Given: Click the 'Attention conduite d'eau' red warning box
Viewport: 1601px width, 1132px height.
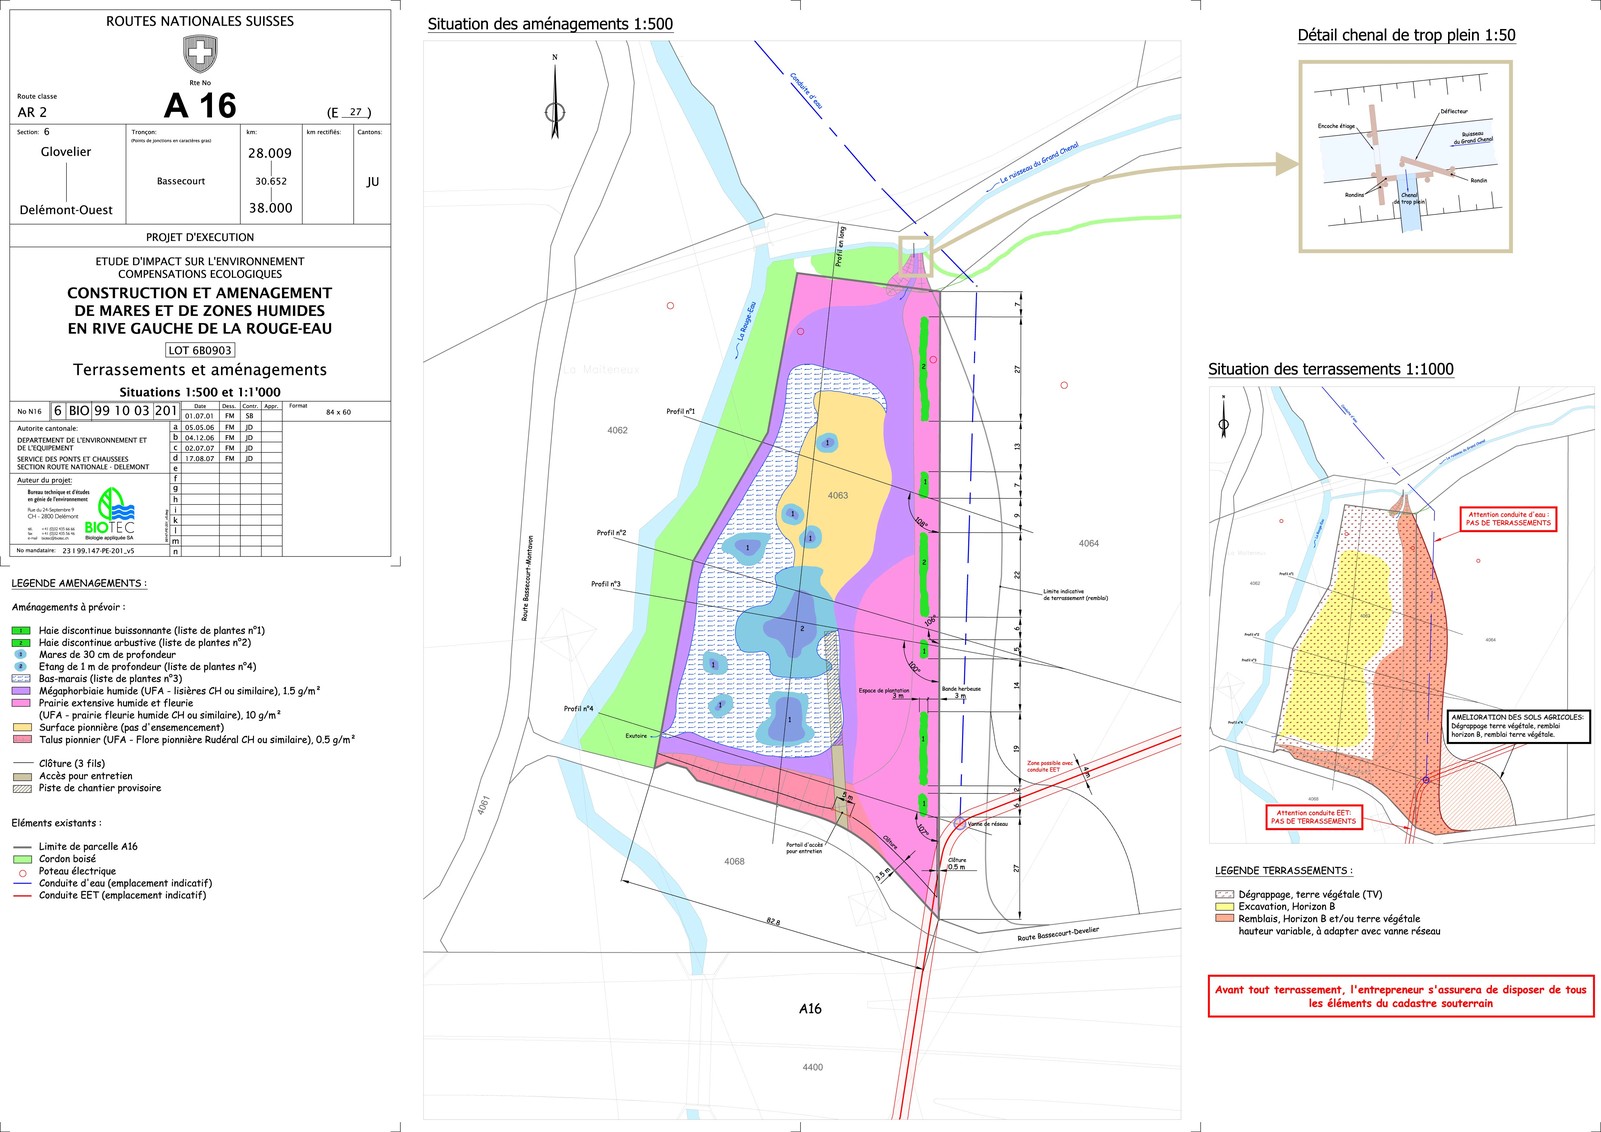Looking at the screenshot, I should click(x=1508, y=519).
